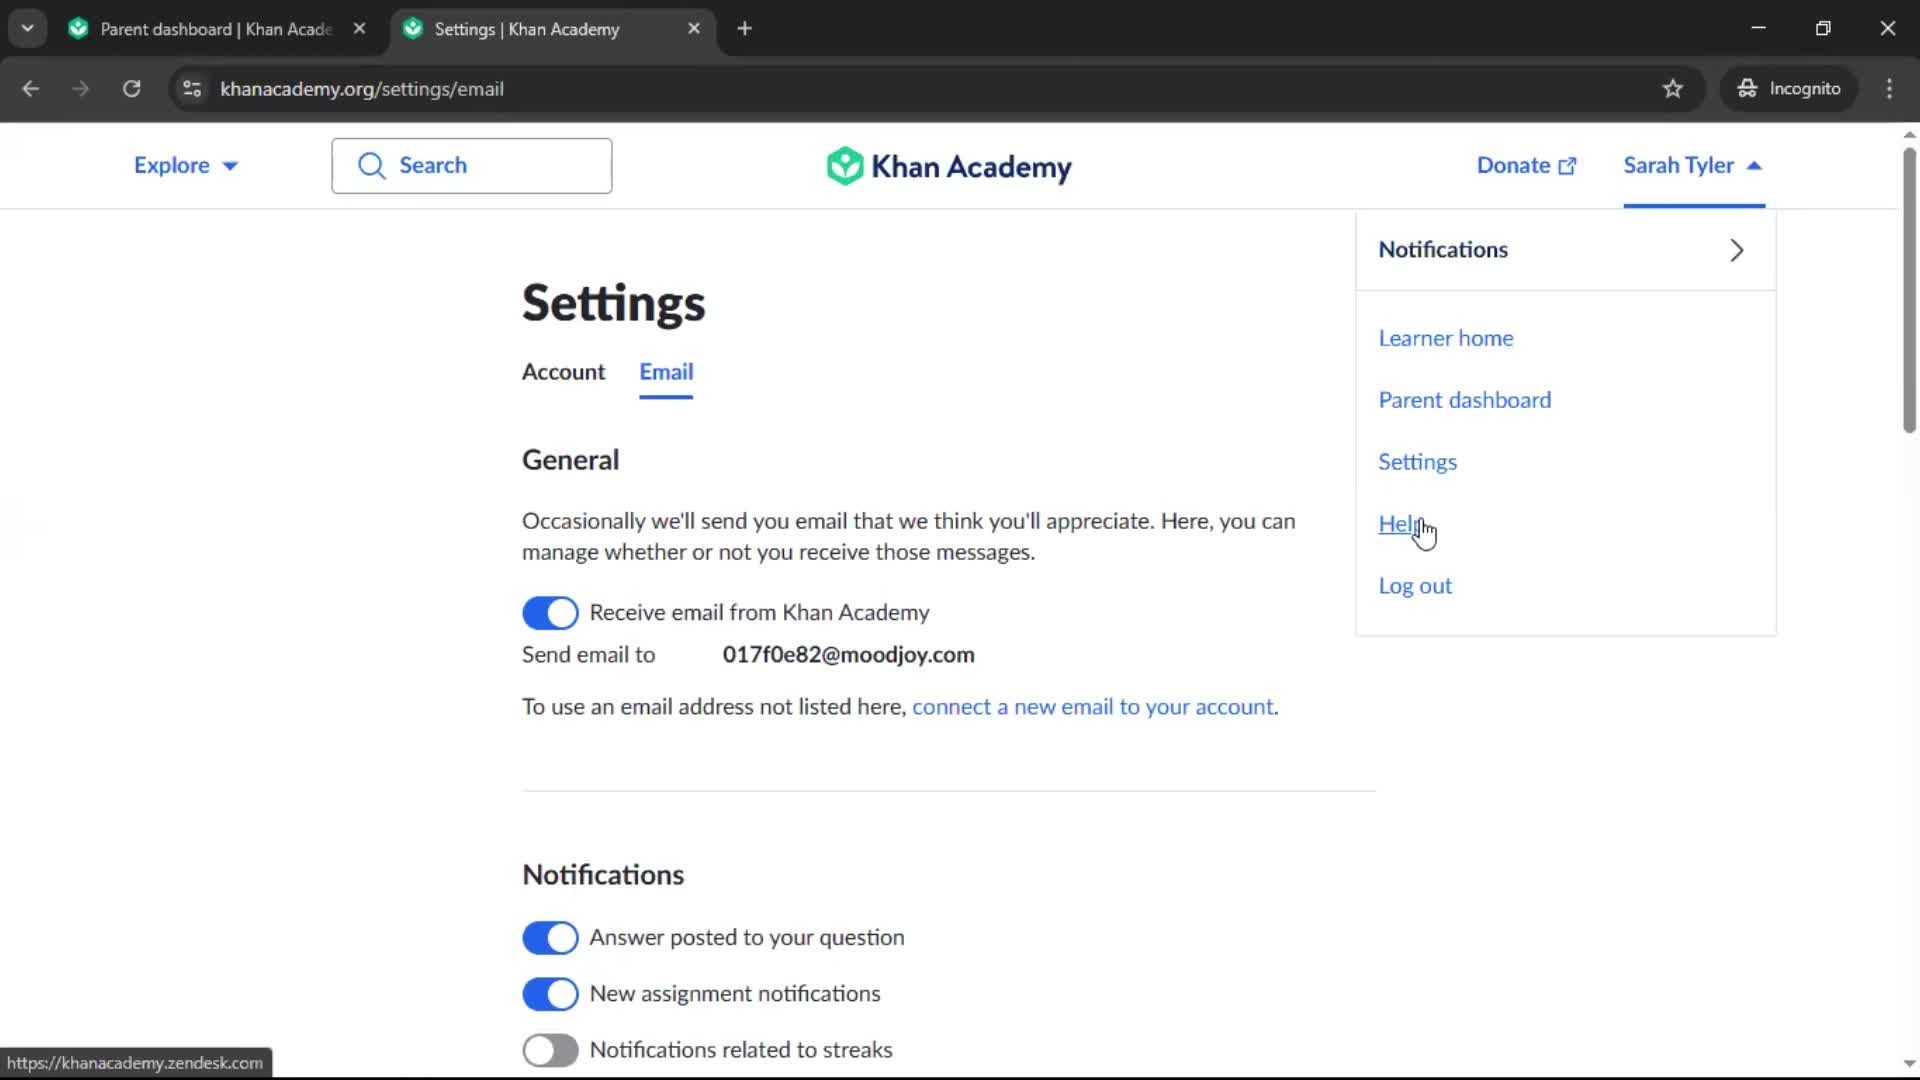Enable Notifications related to streaks
Image resolution: width=1920 pixels, height=1080 pixels.
pyautogui.click(x=550, y=1050)
